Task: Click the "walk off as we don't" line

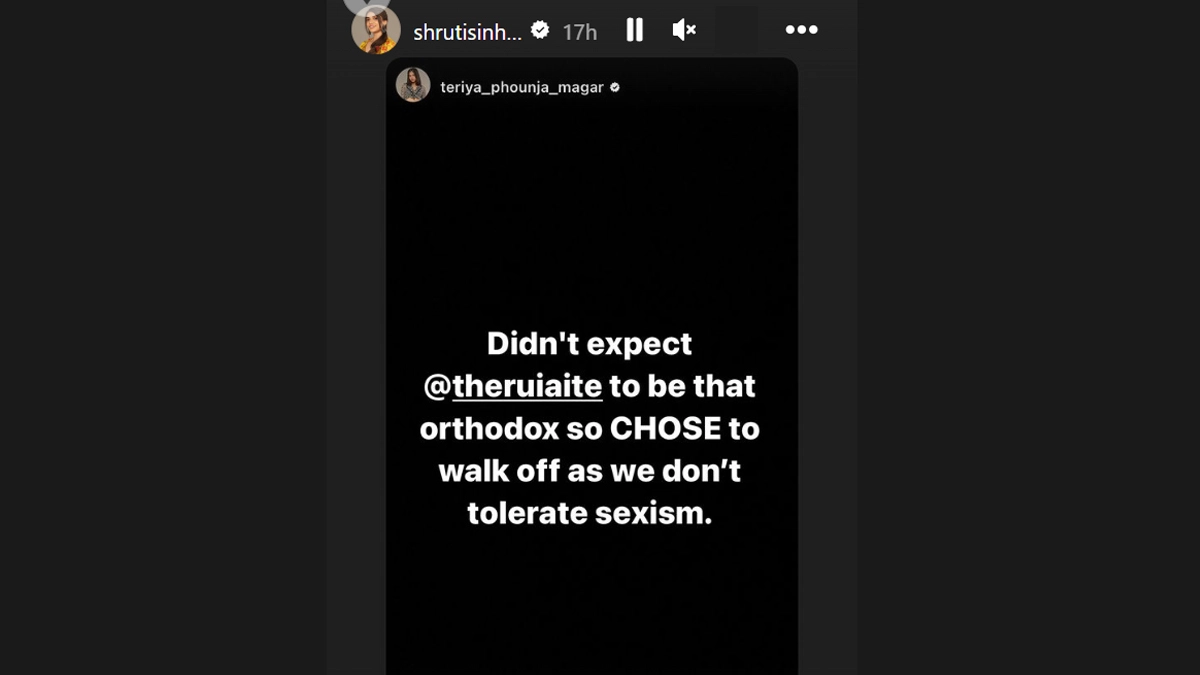Action: point(589,470)
